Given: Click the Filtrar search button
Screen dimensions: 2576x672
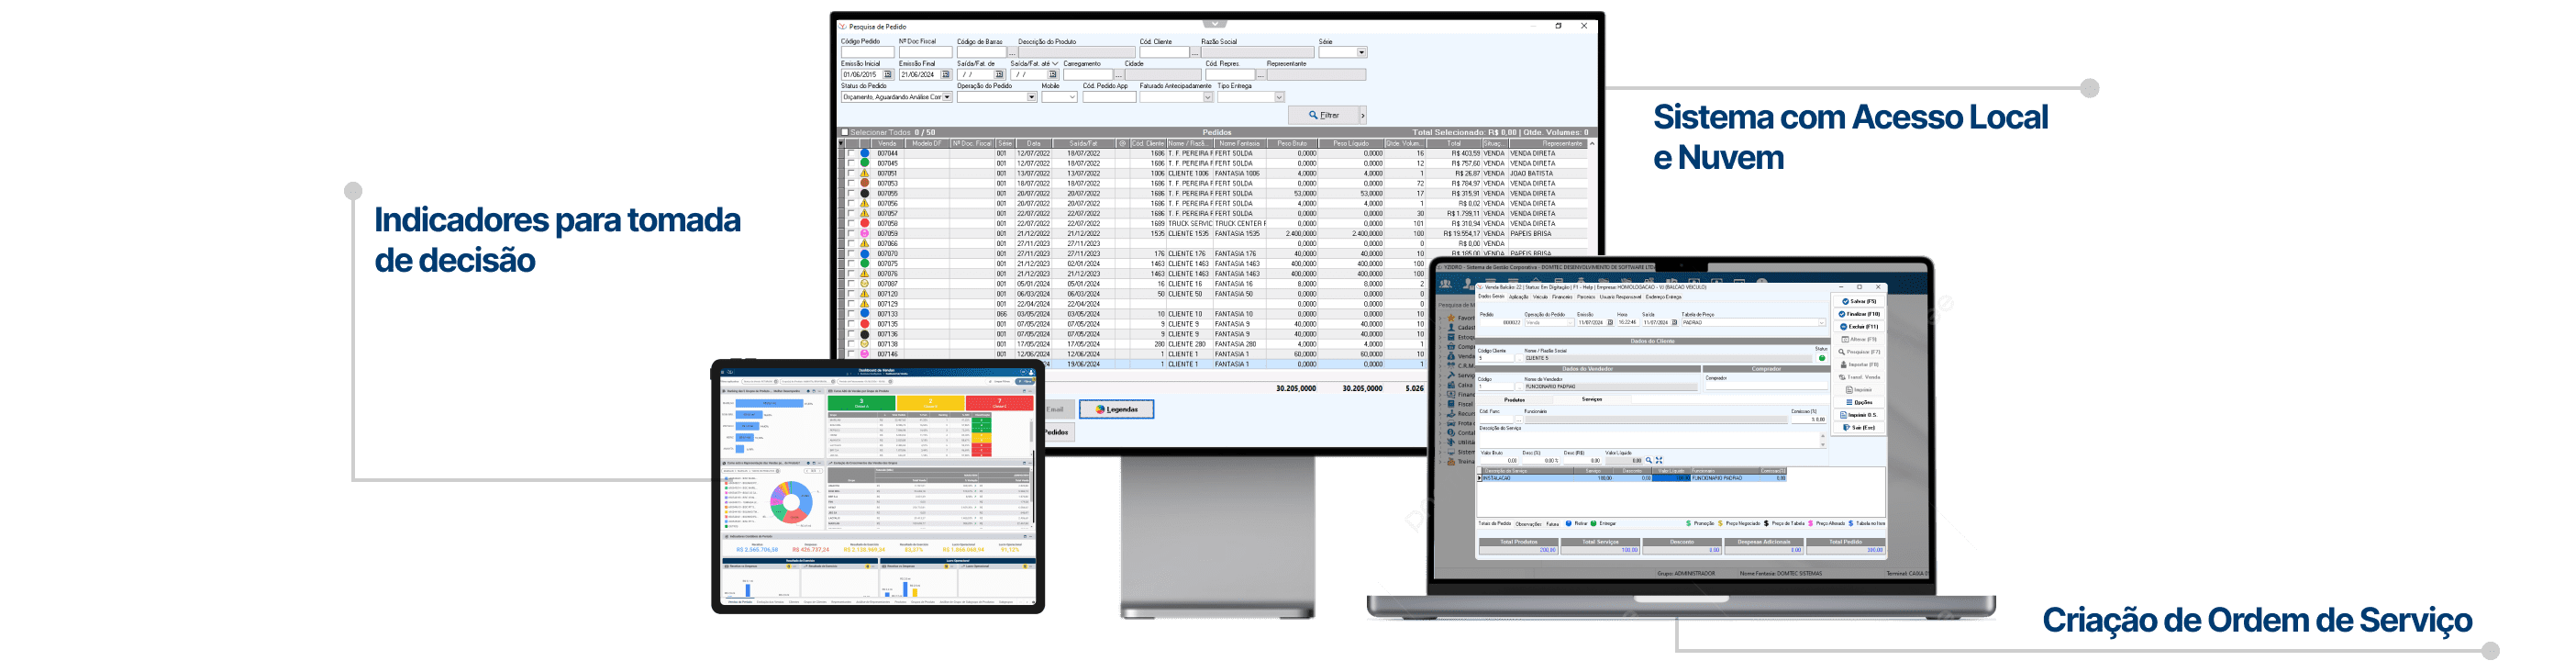Looking at the screenshot, I should click(1322, 115).
